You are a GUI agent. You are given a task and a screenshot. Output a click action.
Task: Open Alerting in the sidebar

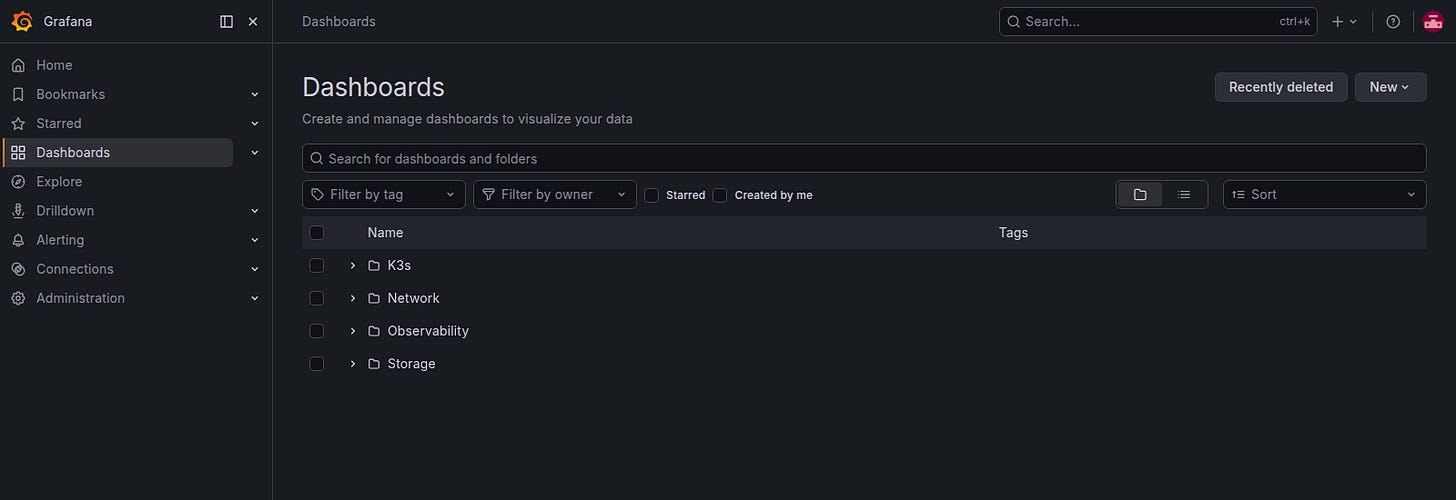[60, 240]
